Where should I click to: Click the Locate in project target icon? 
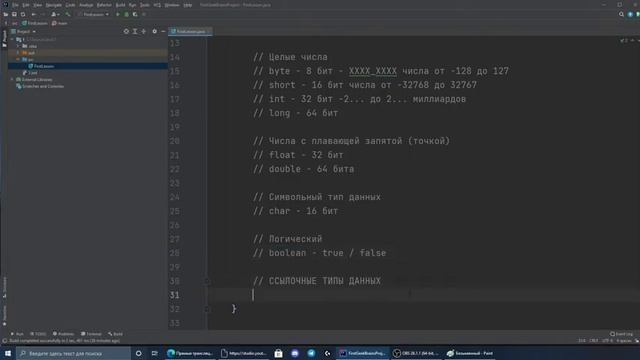(126, 31)
